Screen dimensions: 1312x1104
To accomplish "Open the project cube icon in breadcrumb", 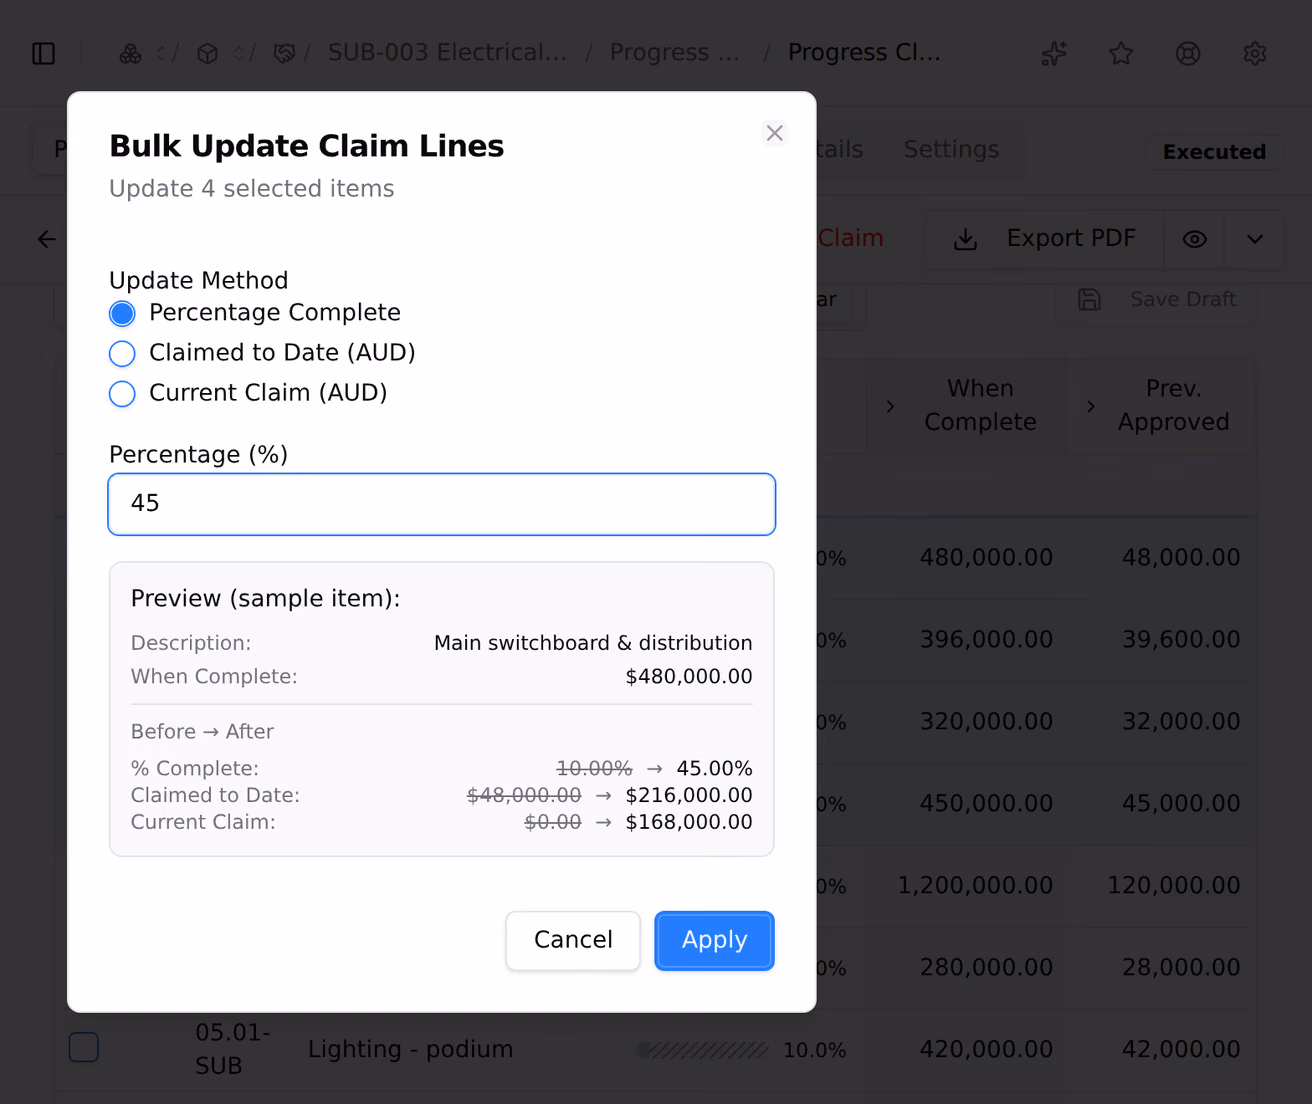I will click(x=207, y=53).
